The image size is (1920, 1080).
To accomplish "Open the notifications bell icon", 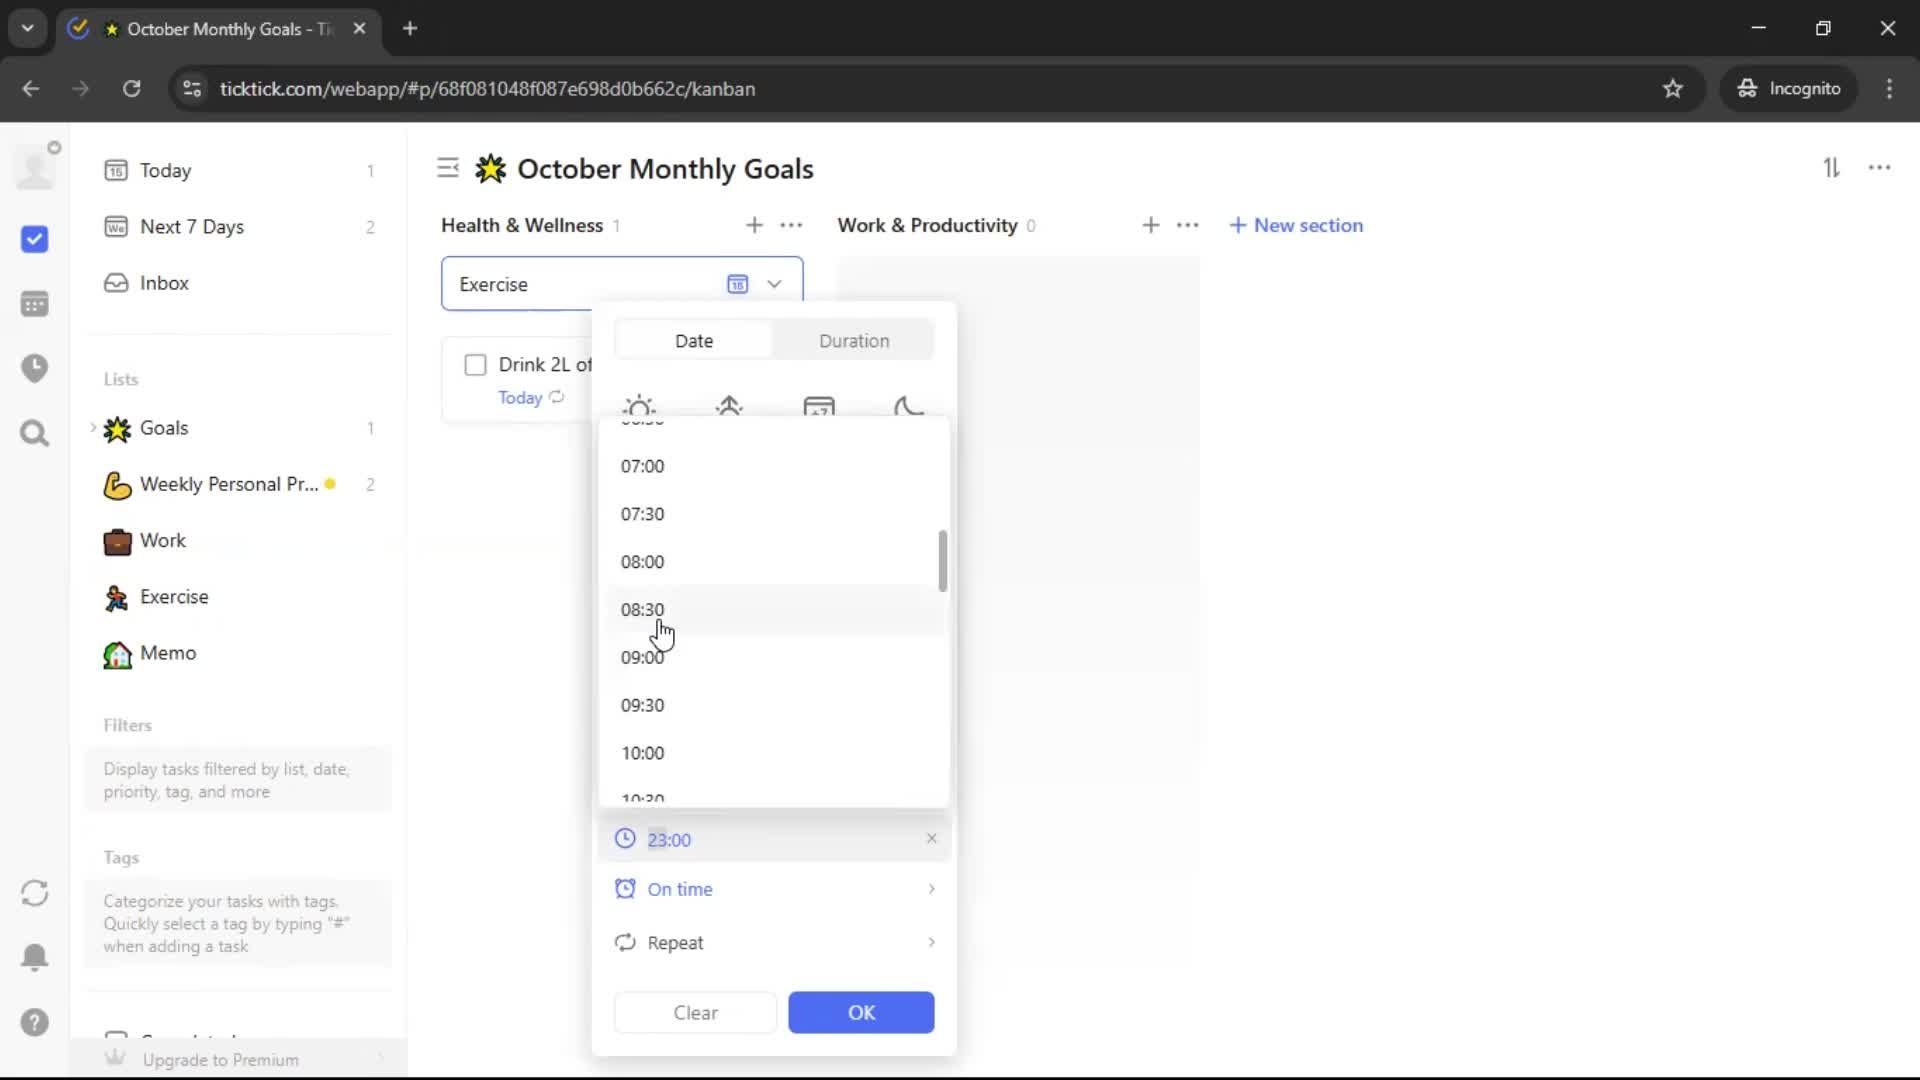I will click(34, 957).
